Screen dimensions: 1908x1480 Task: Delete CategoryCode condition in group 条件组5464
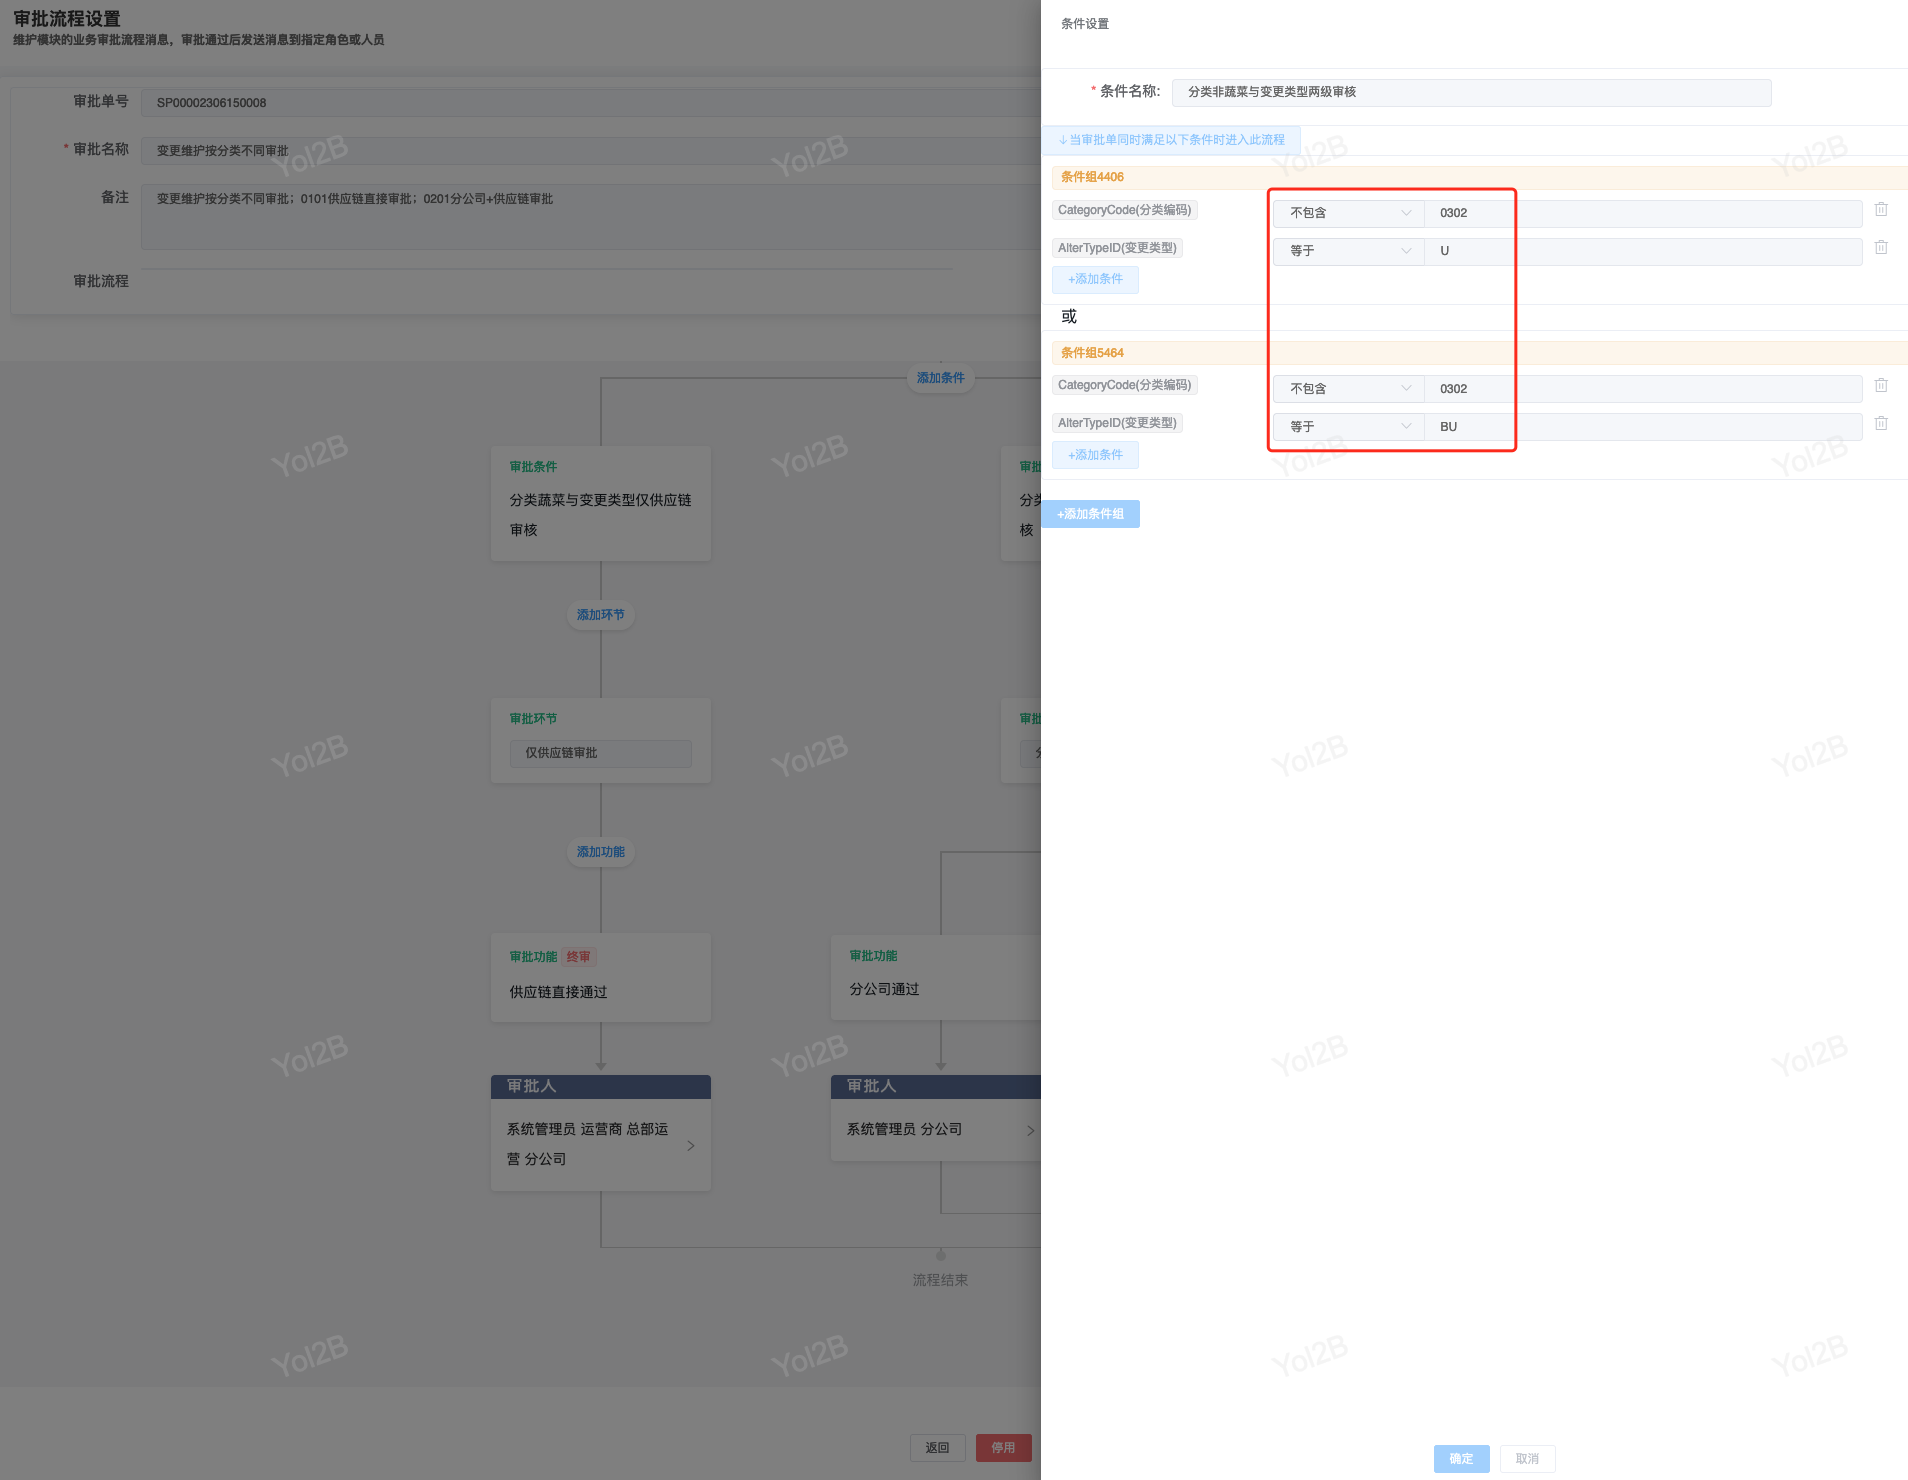click(1881, 386)
